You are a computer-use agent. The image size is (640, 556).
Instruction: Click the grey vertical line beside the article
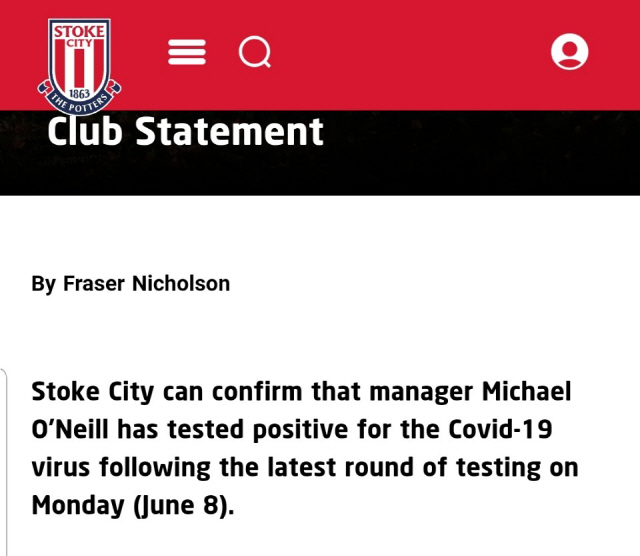click(4, 461)
